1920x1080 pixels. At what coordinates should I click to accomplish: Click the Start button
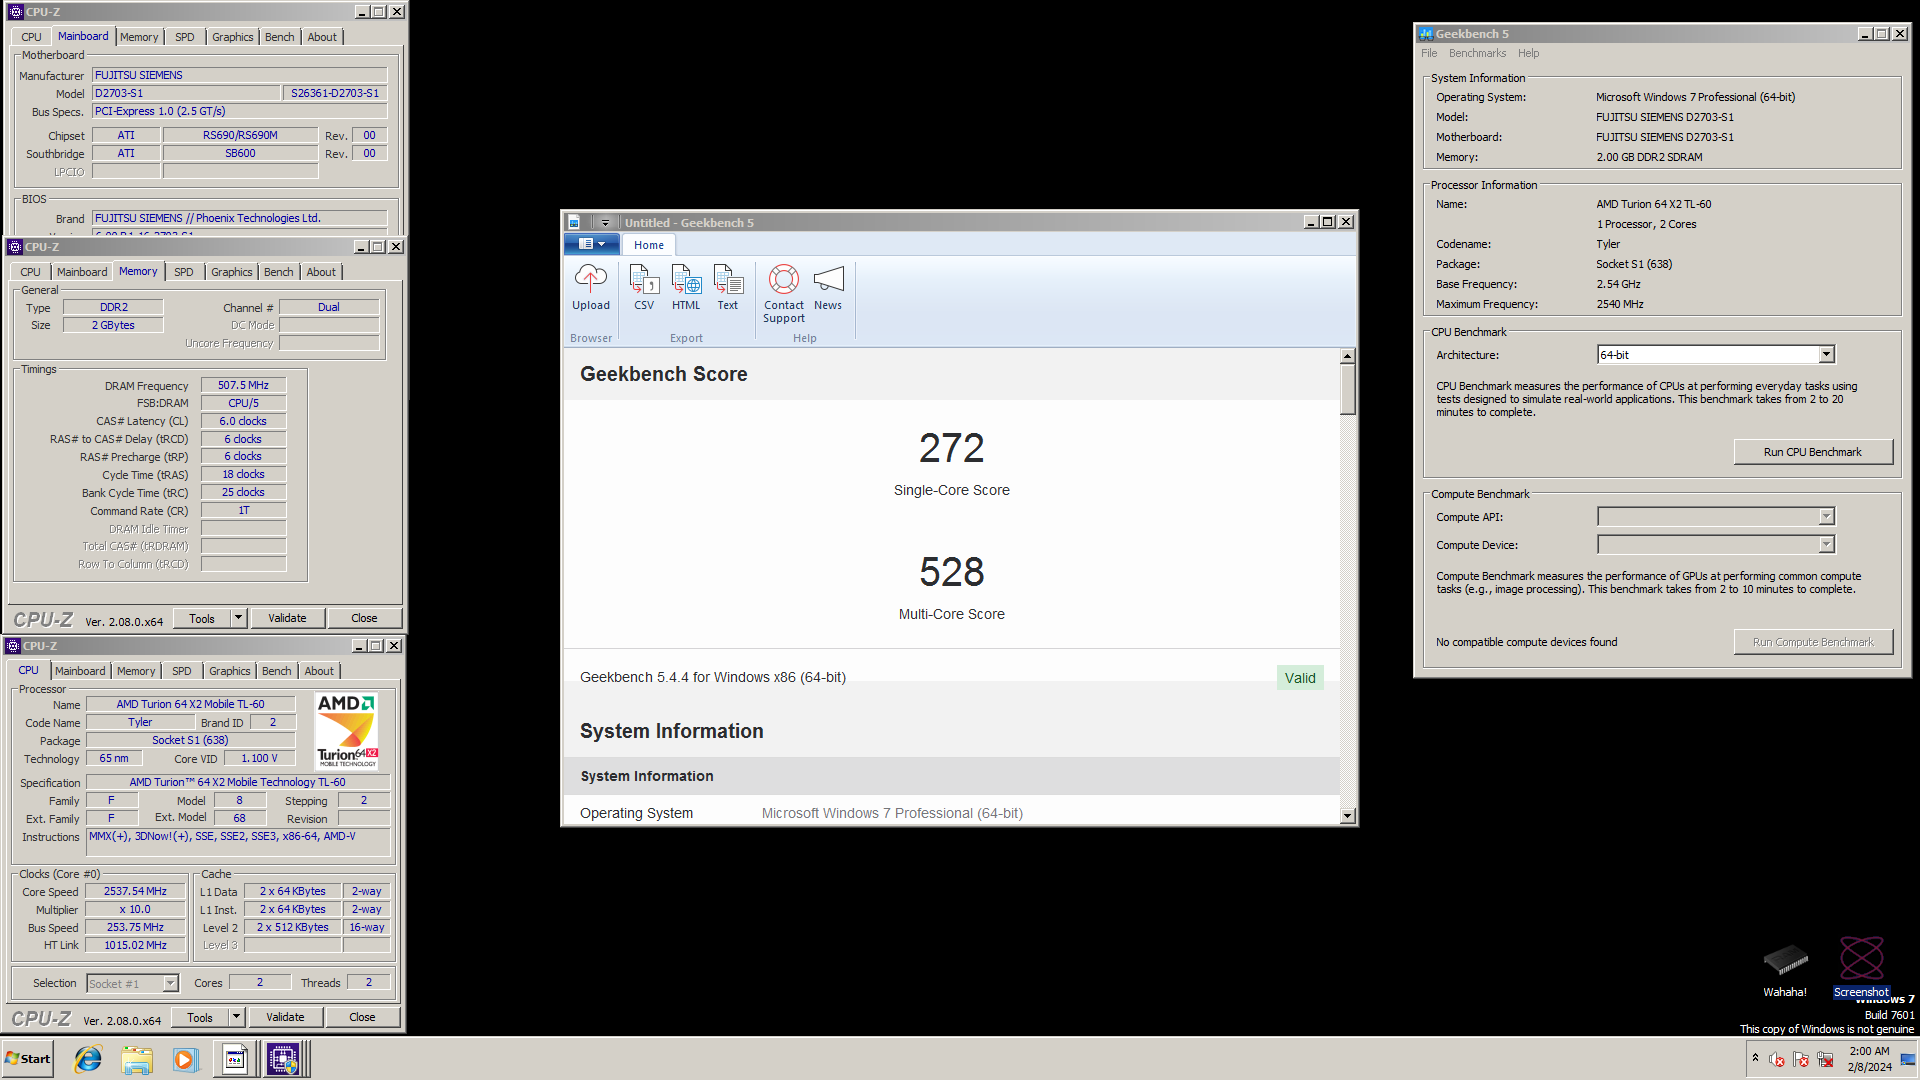(x=27, y=1059)
